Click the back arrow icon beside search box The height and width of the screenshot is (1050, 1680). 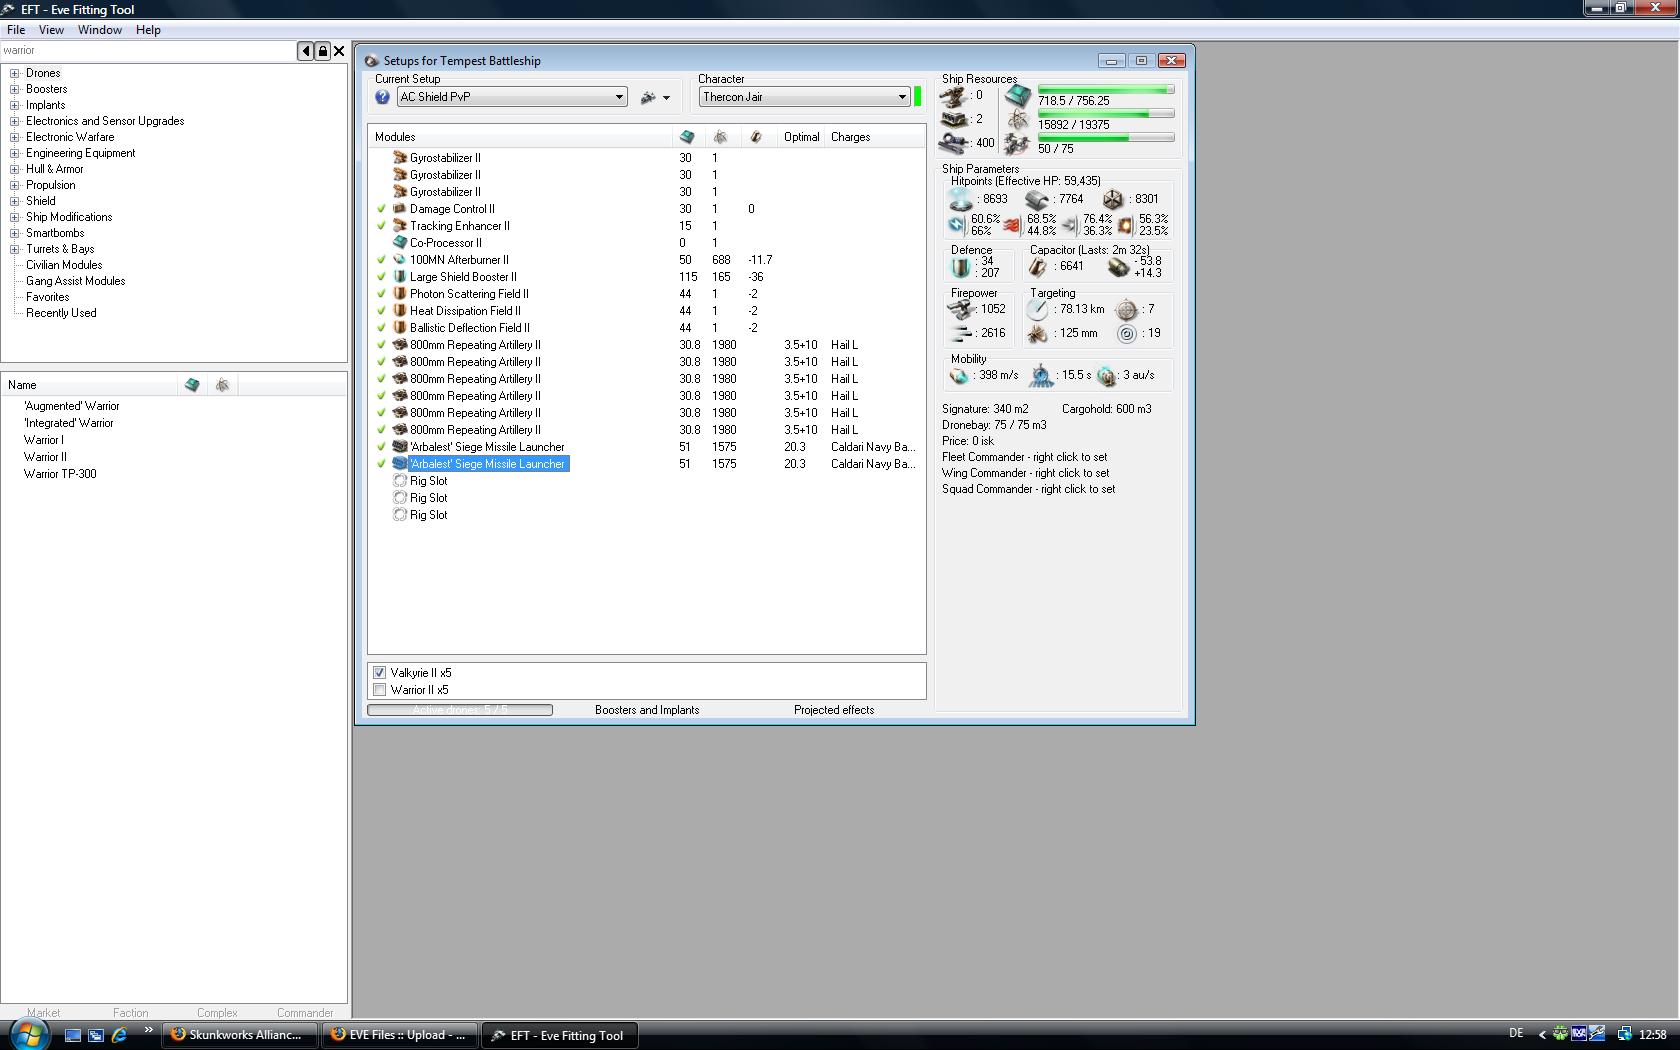[x=306, y=51]
